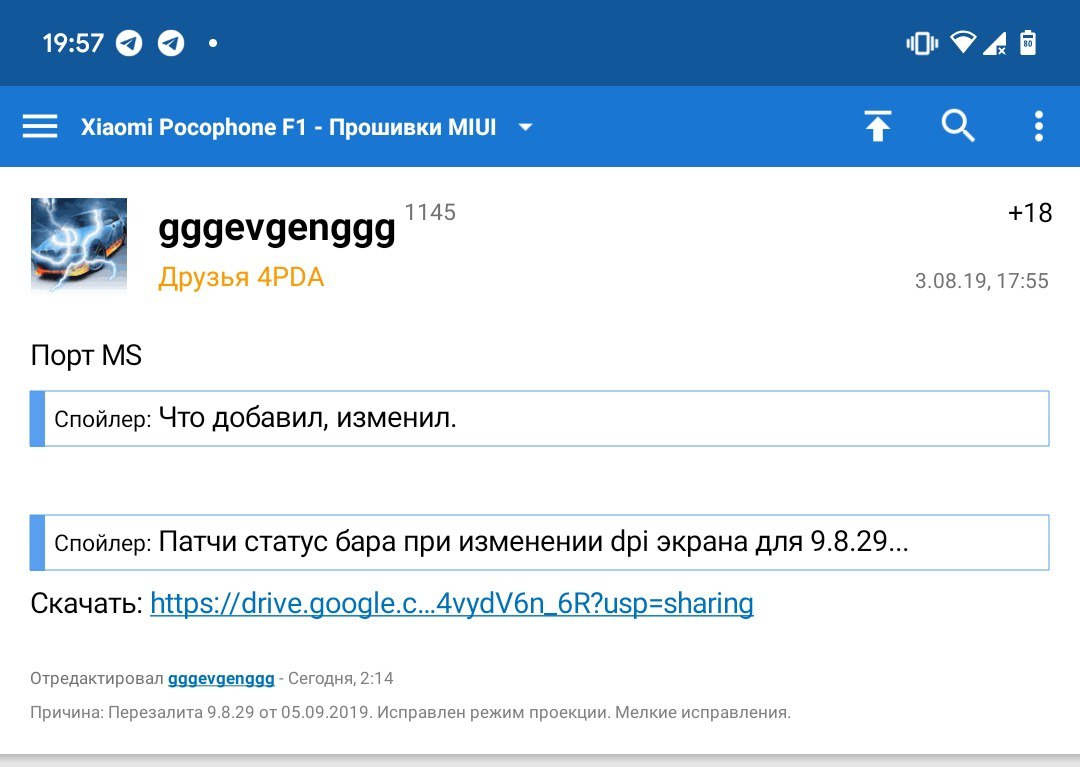Expand spoiler Патчи статус бара

[x=539, y=543]
